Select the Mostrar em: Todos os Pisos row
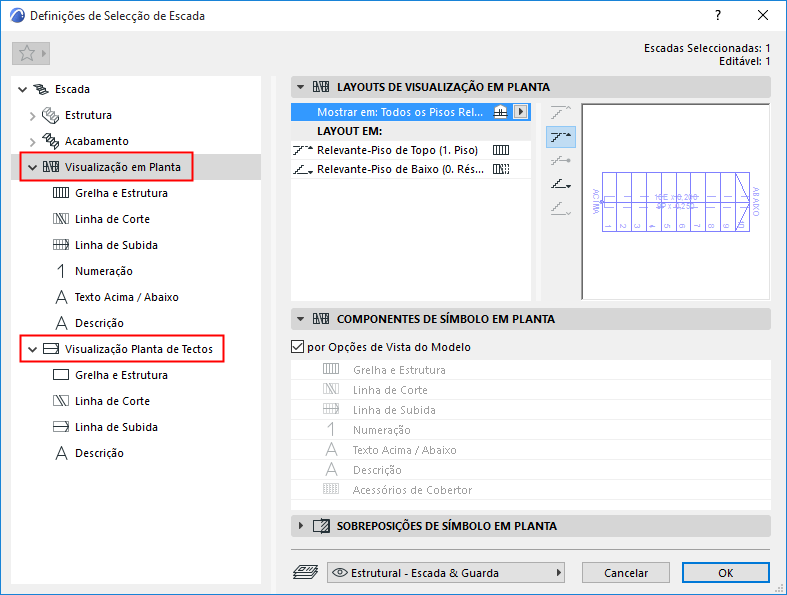The height and width of the screenshot is (595, 787). coord(411,112)
